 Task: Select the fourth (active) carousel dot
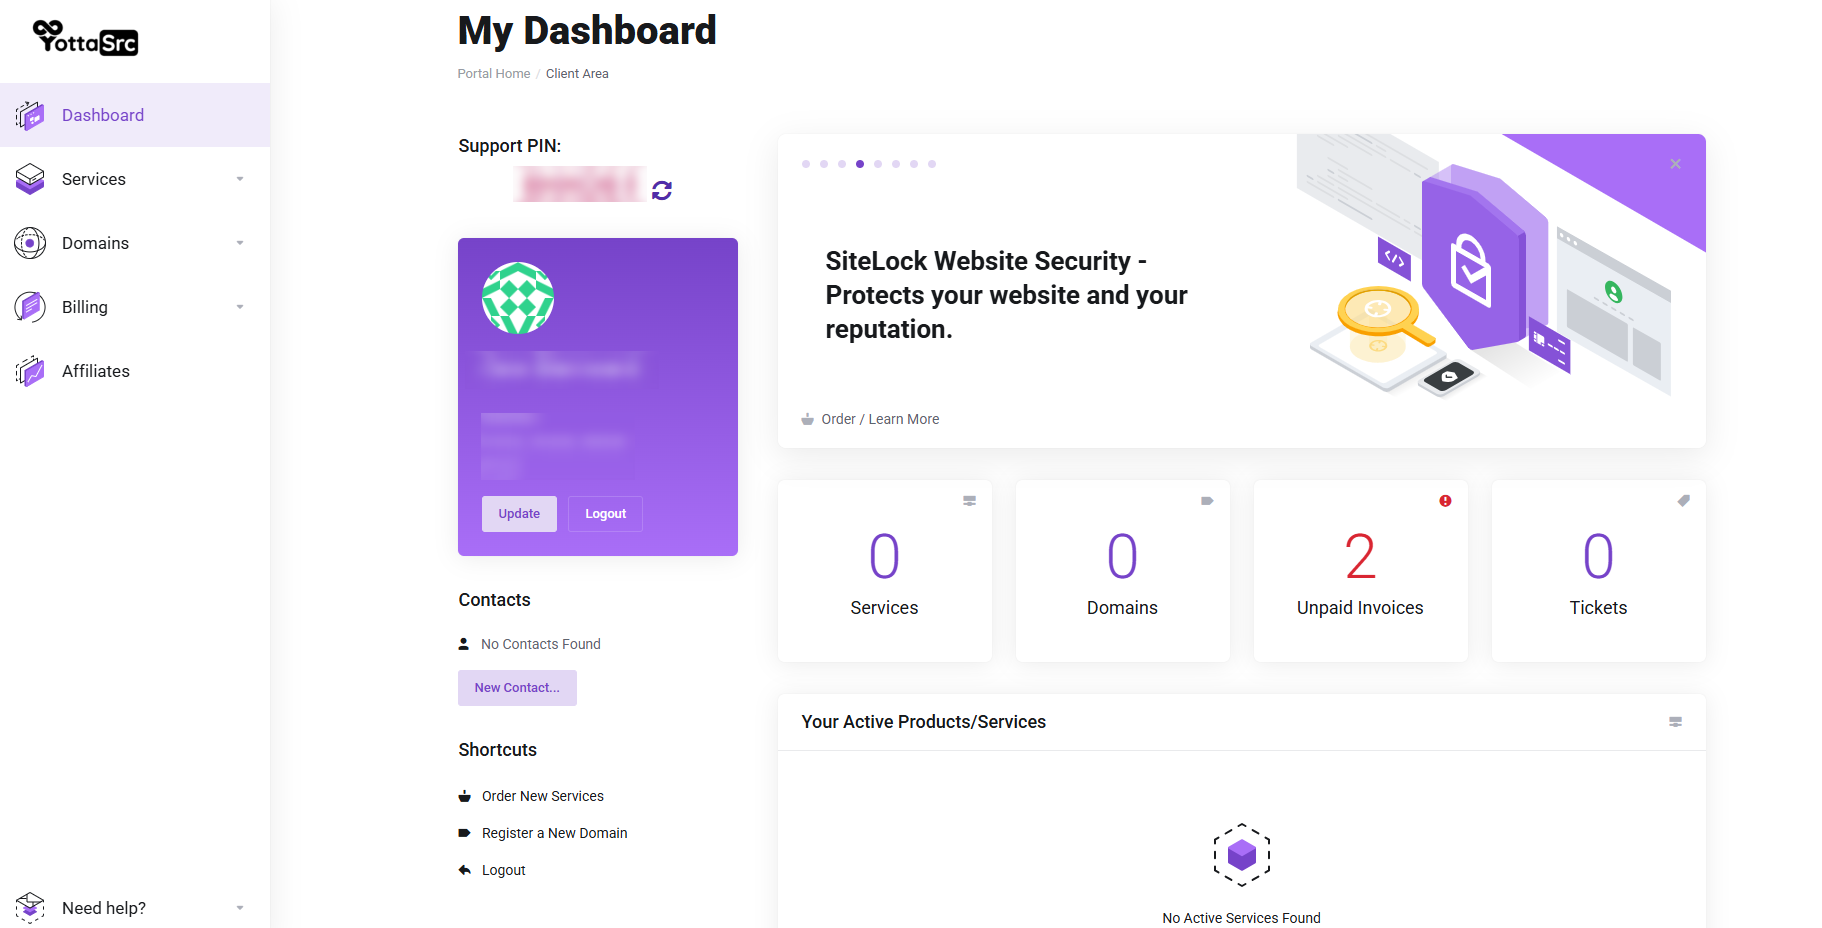coord(860,164)
